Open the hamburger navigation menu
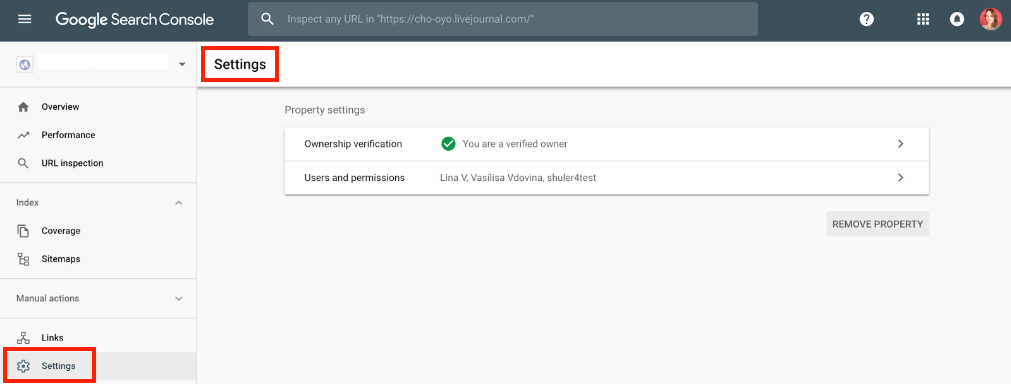Viewport: 1011px width, 384px height. click(25, 19)
